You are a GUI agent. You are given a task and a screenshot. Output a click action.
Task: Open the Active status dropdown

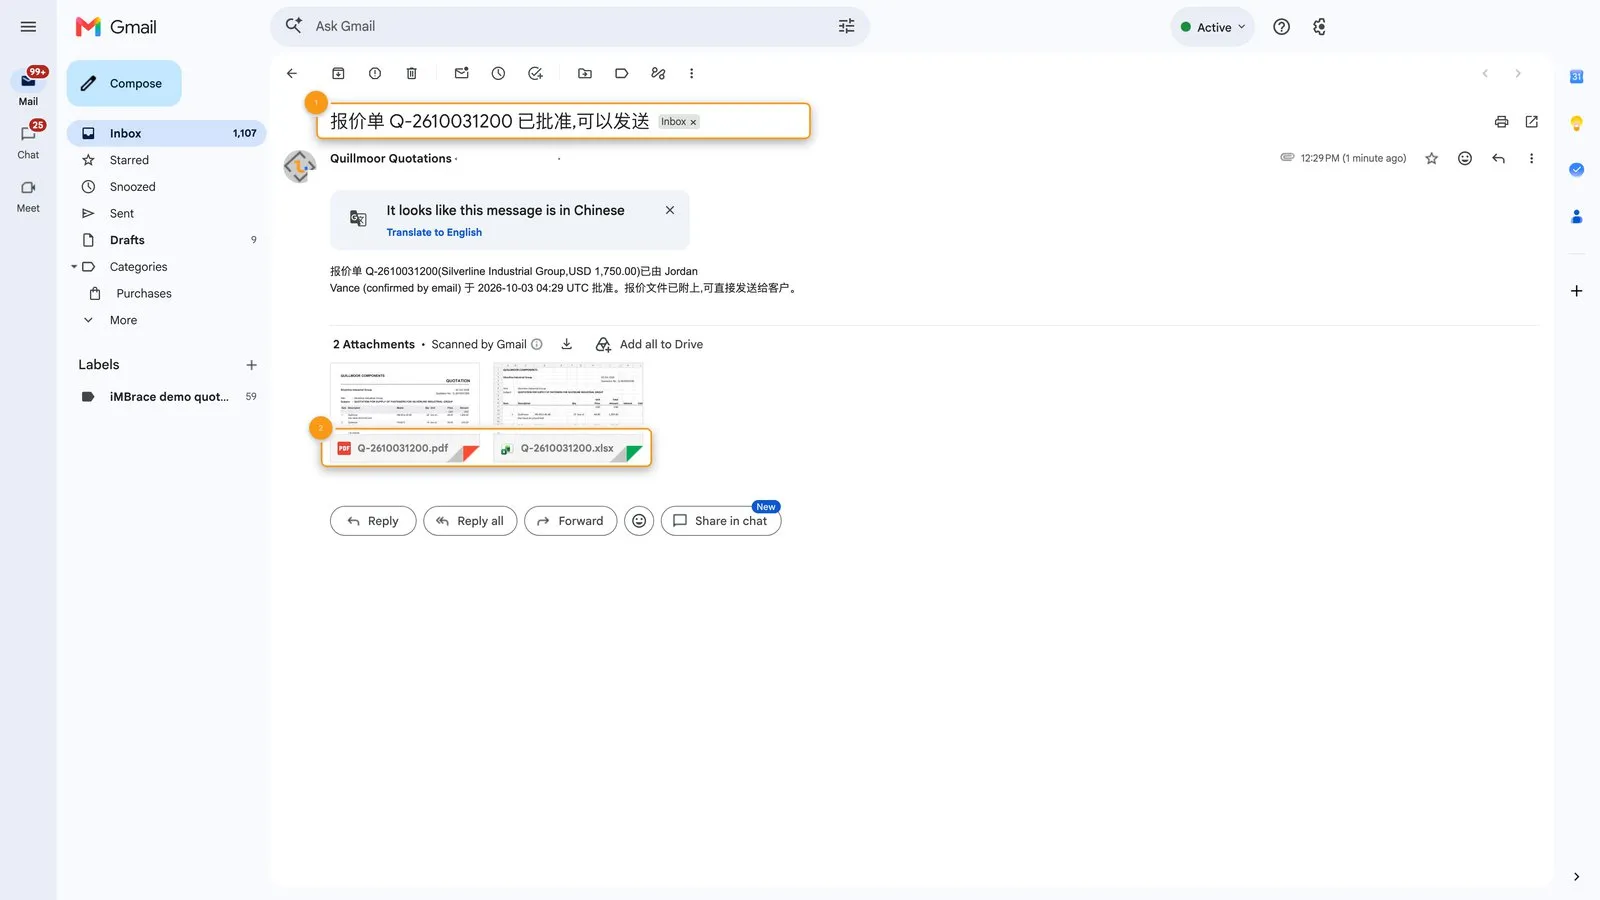tap(1212, 27)
